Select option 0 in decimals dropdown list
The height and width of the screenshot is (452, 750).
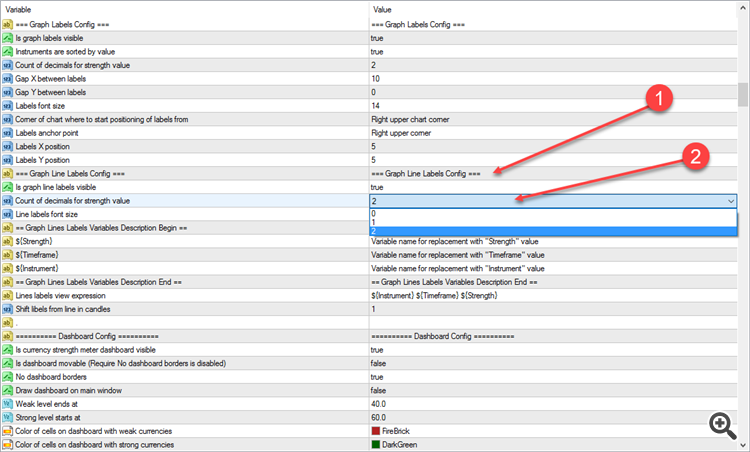(x=553, y=213)
